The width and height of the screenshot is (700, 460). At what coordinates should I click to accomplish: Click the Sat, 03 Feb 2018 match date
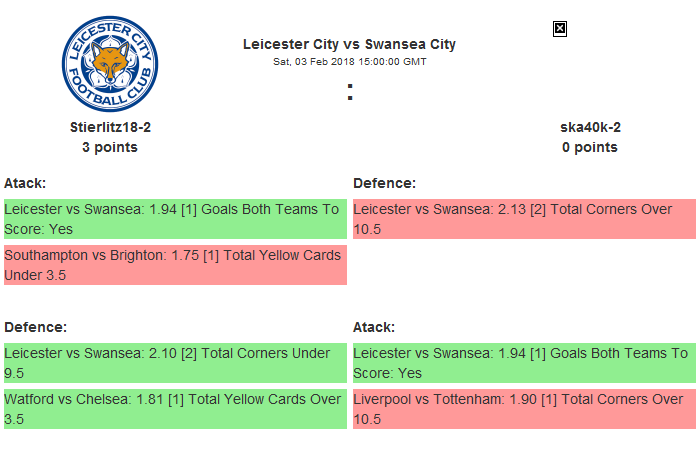349,62
